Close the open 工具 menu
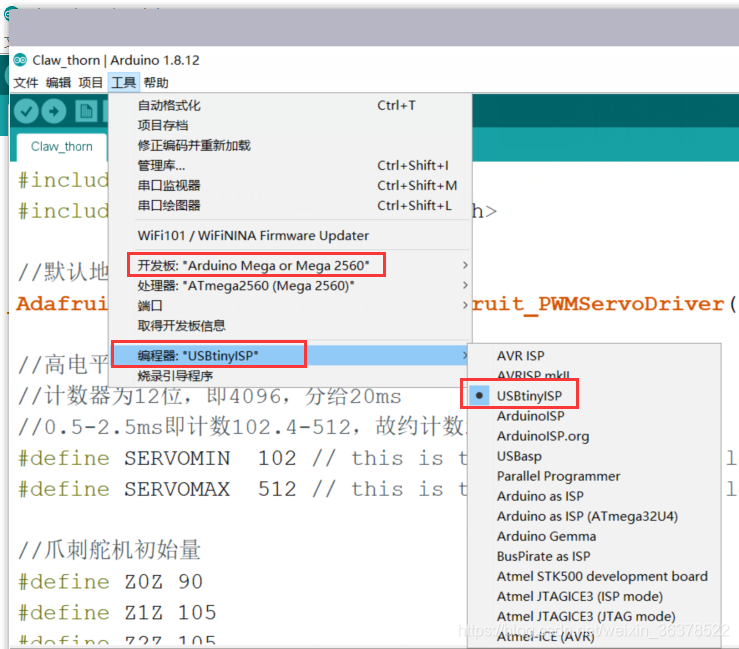The image size is (739, 649). click(x=123, y=83)
